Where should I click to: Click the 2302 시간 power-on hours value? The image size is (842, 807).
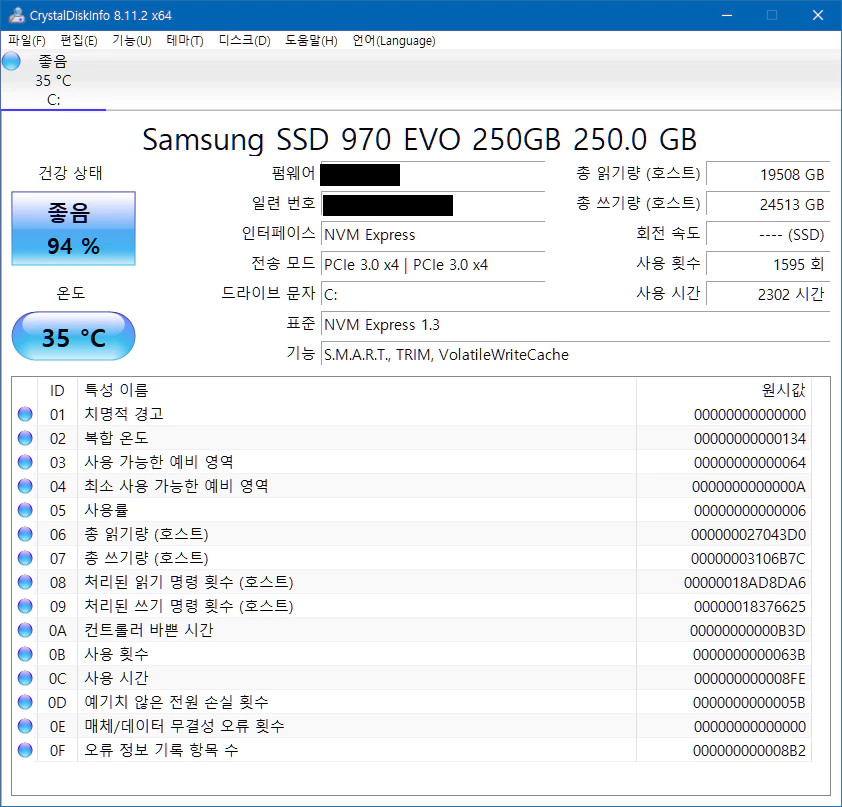click(768, 295)
